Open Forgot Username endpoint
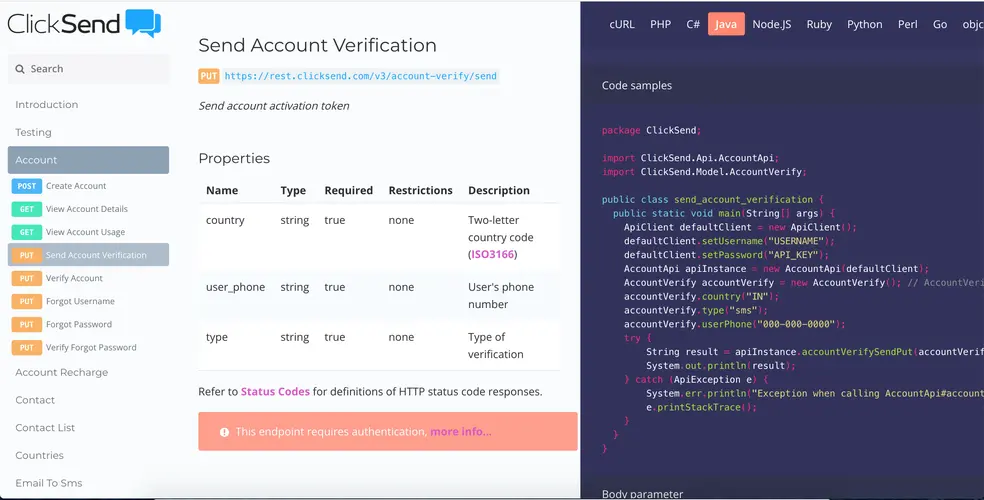984x500 pixels. coord(80,301)
